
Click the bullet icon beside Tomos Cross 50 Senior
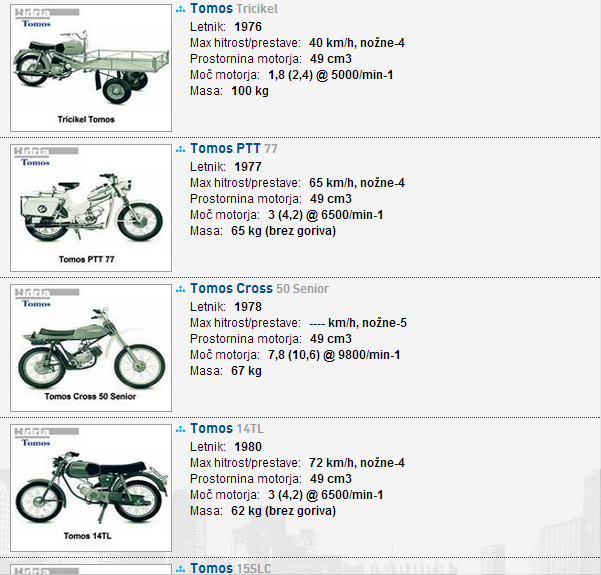pos(181,289)
